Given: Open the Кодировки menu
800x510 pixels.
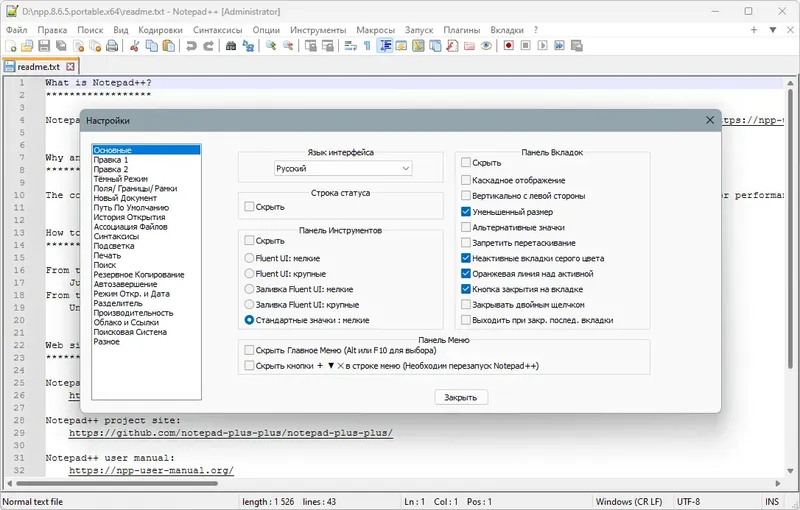Looking at the screenshot, I should pyautogui.click(x=160, y=30).
